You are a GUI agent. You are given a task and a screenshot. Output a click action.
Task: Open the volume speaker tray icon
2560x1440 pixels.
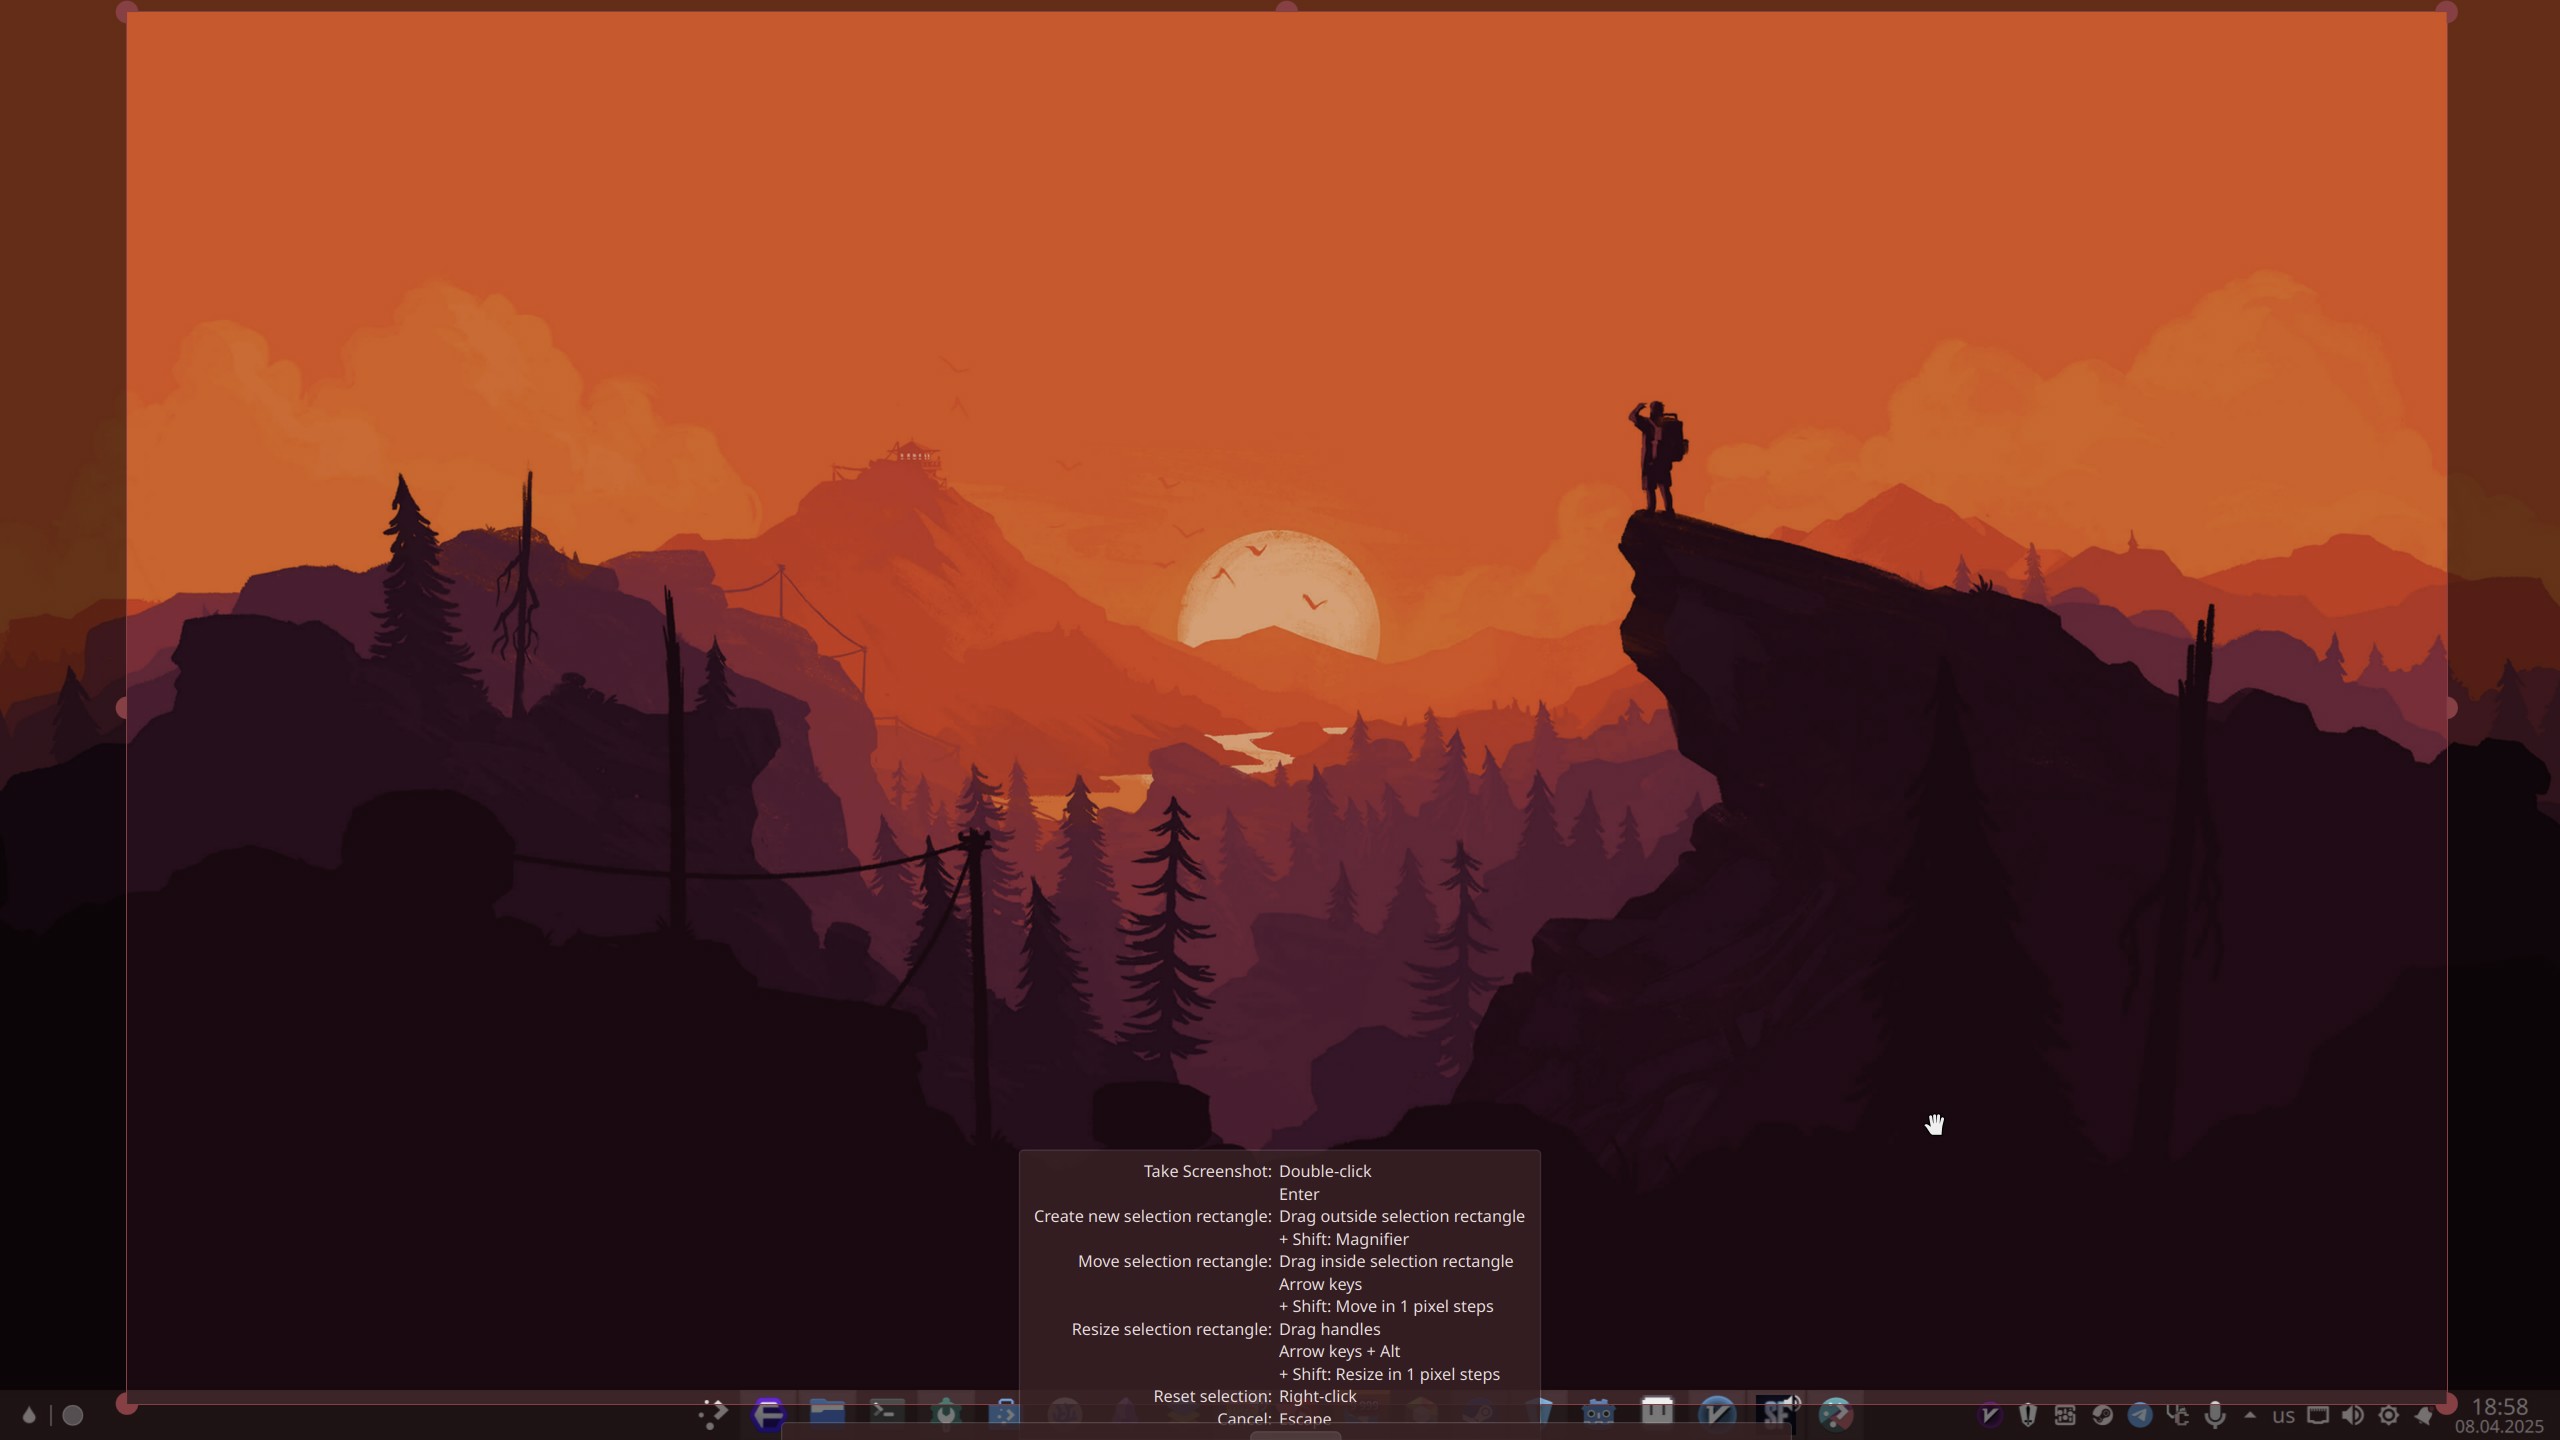(2353, 1415)
